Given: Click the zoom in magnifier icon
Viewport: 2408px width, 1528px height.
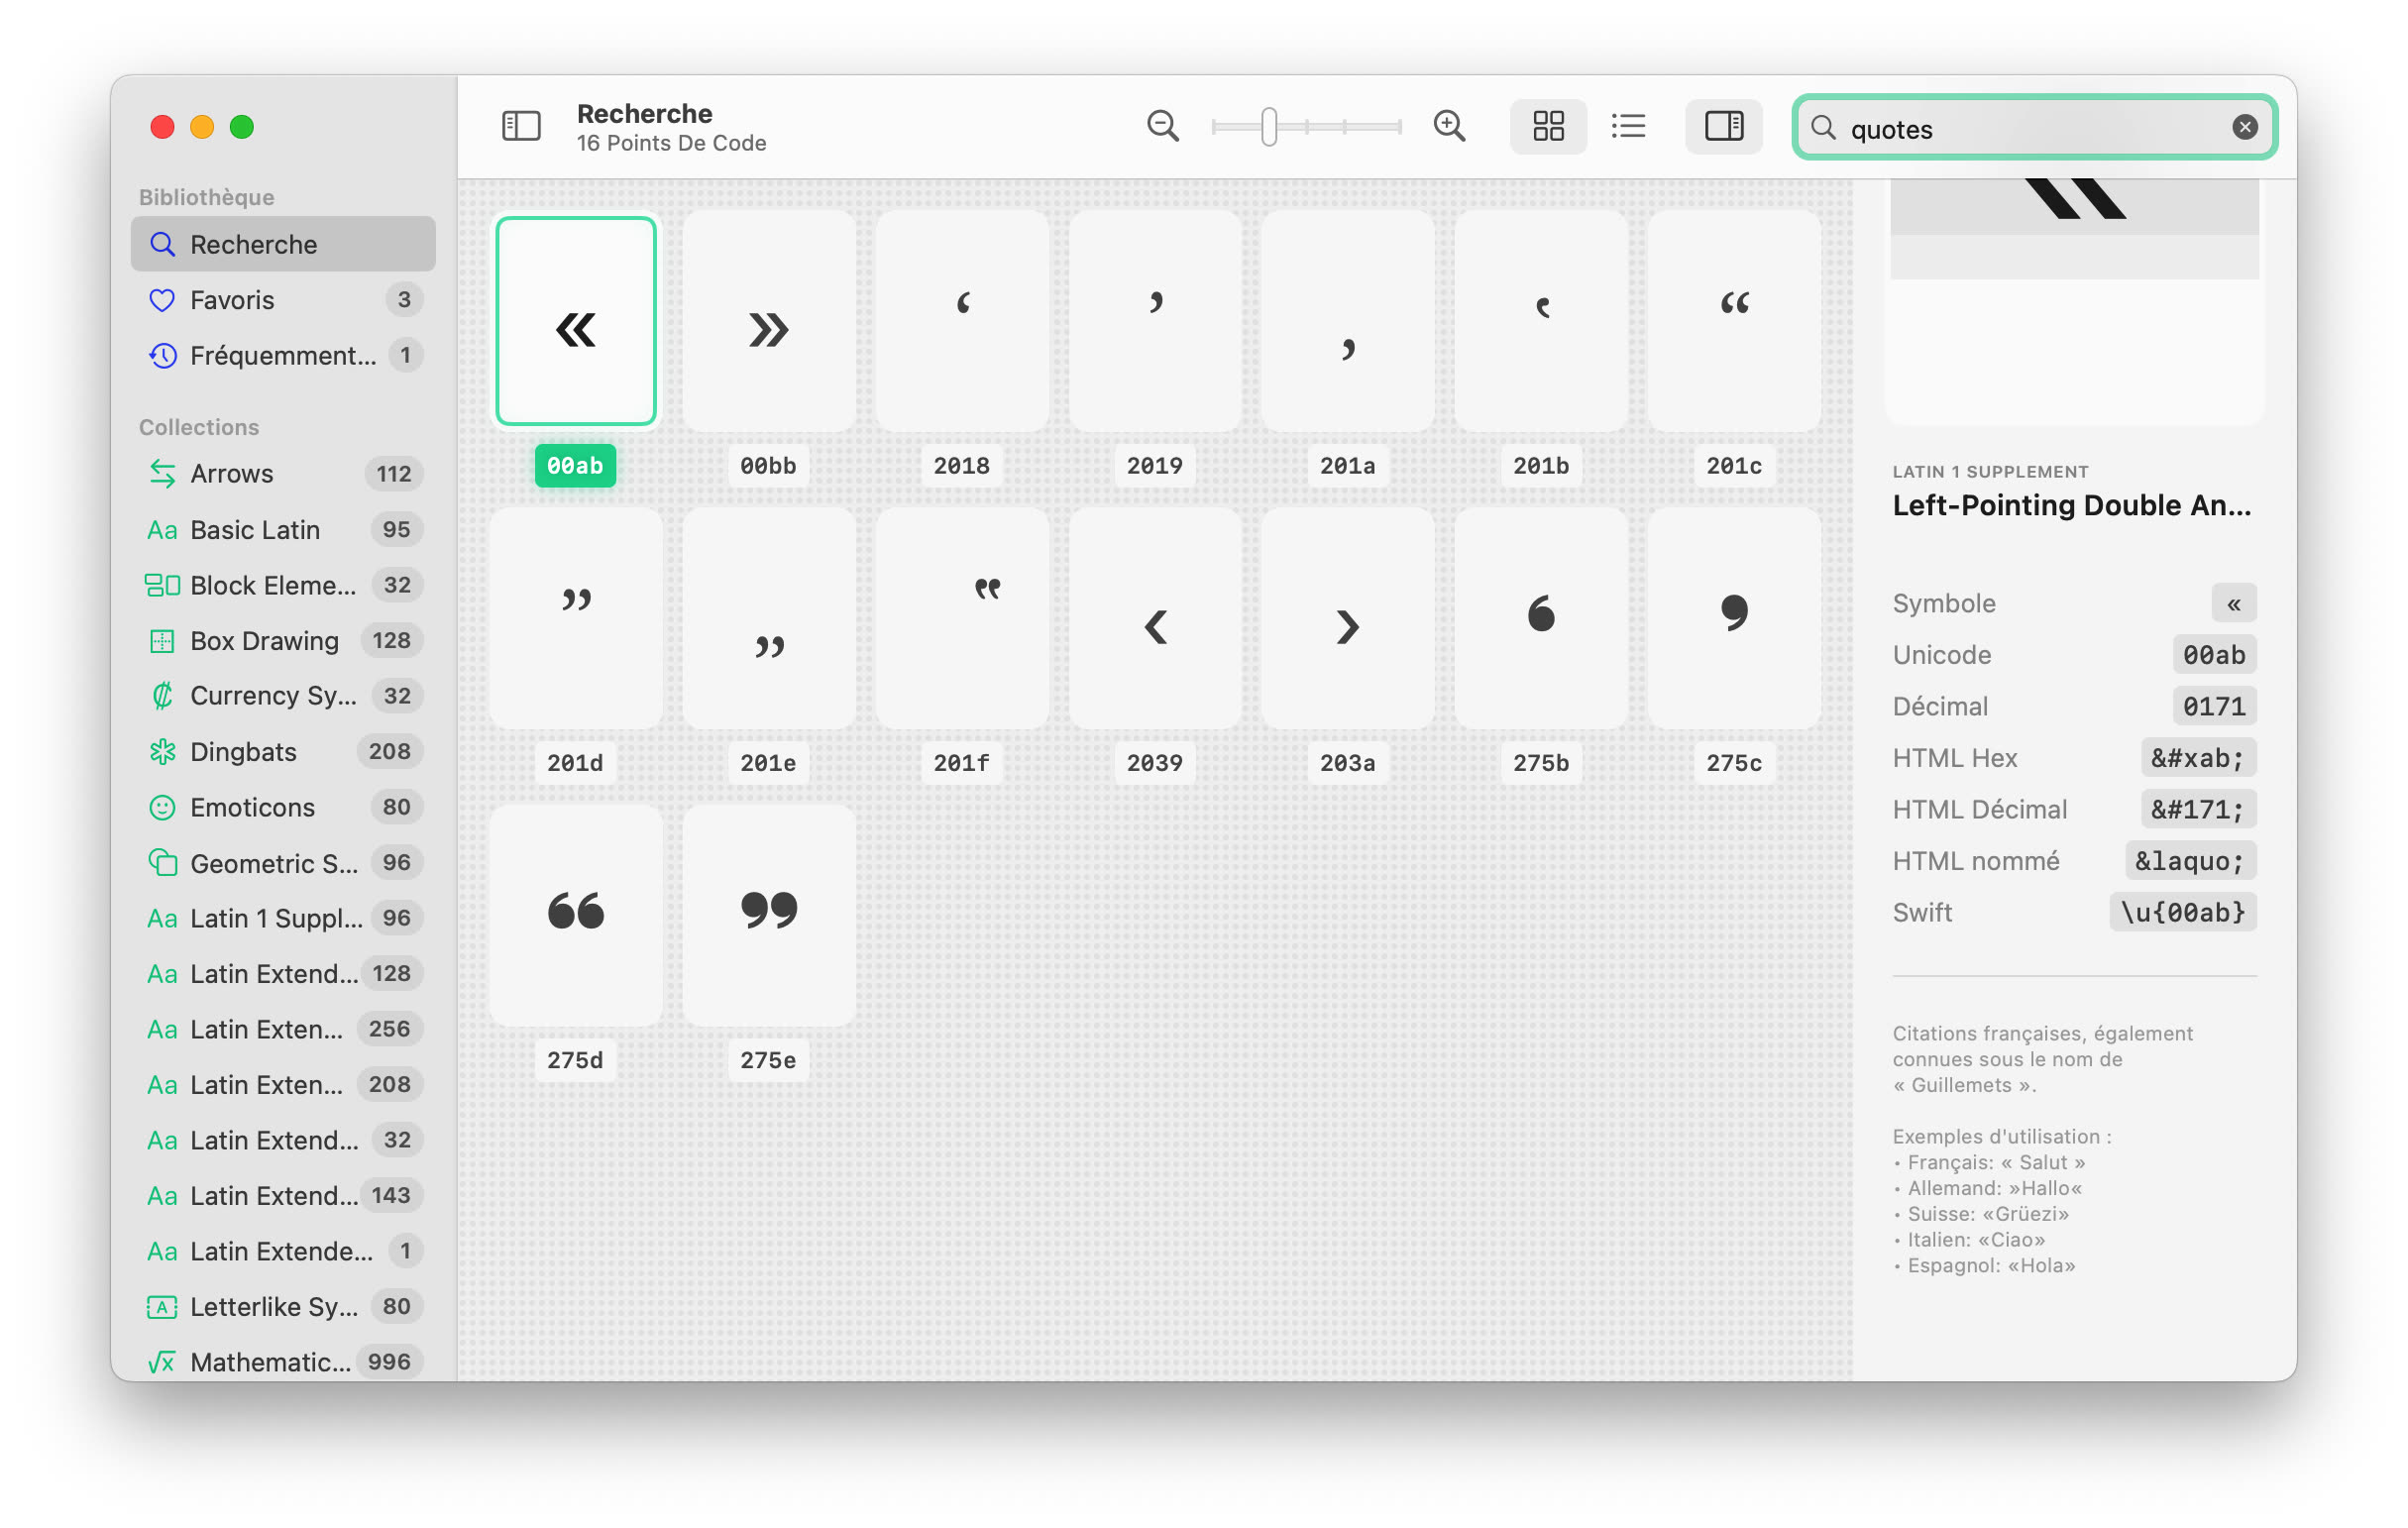Looking at the screenshot, I should pyautogui.click(x=1449, y=126).
